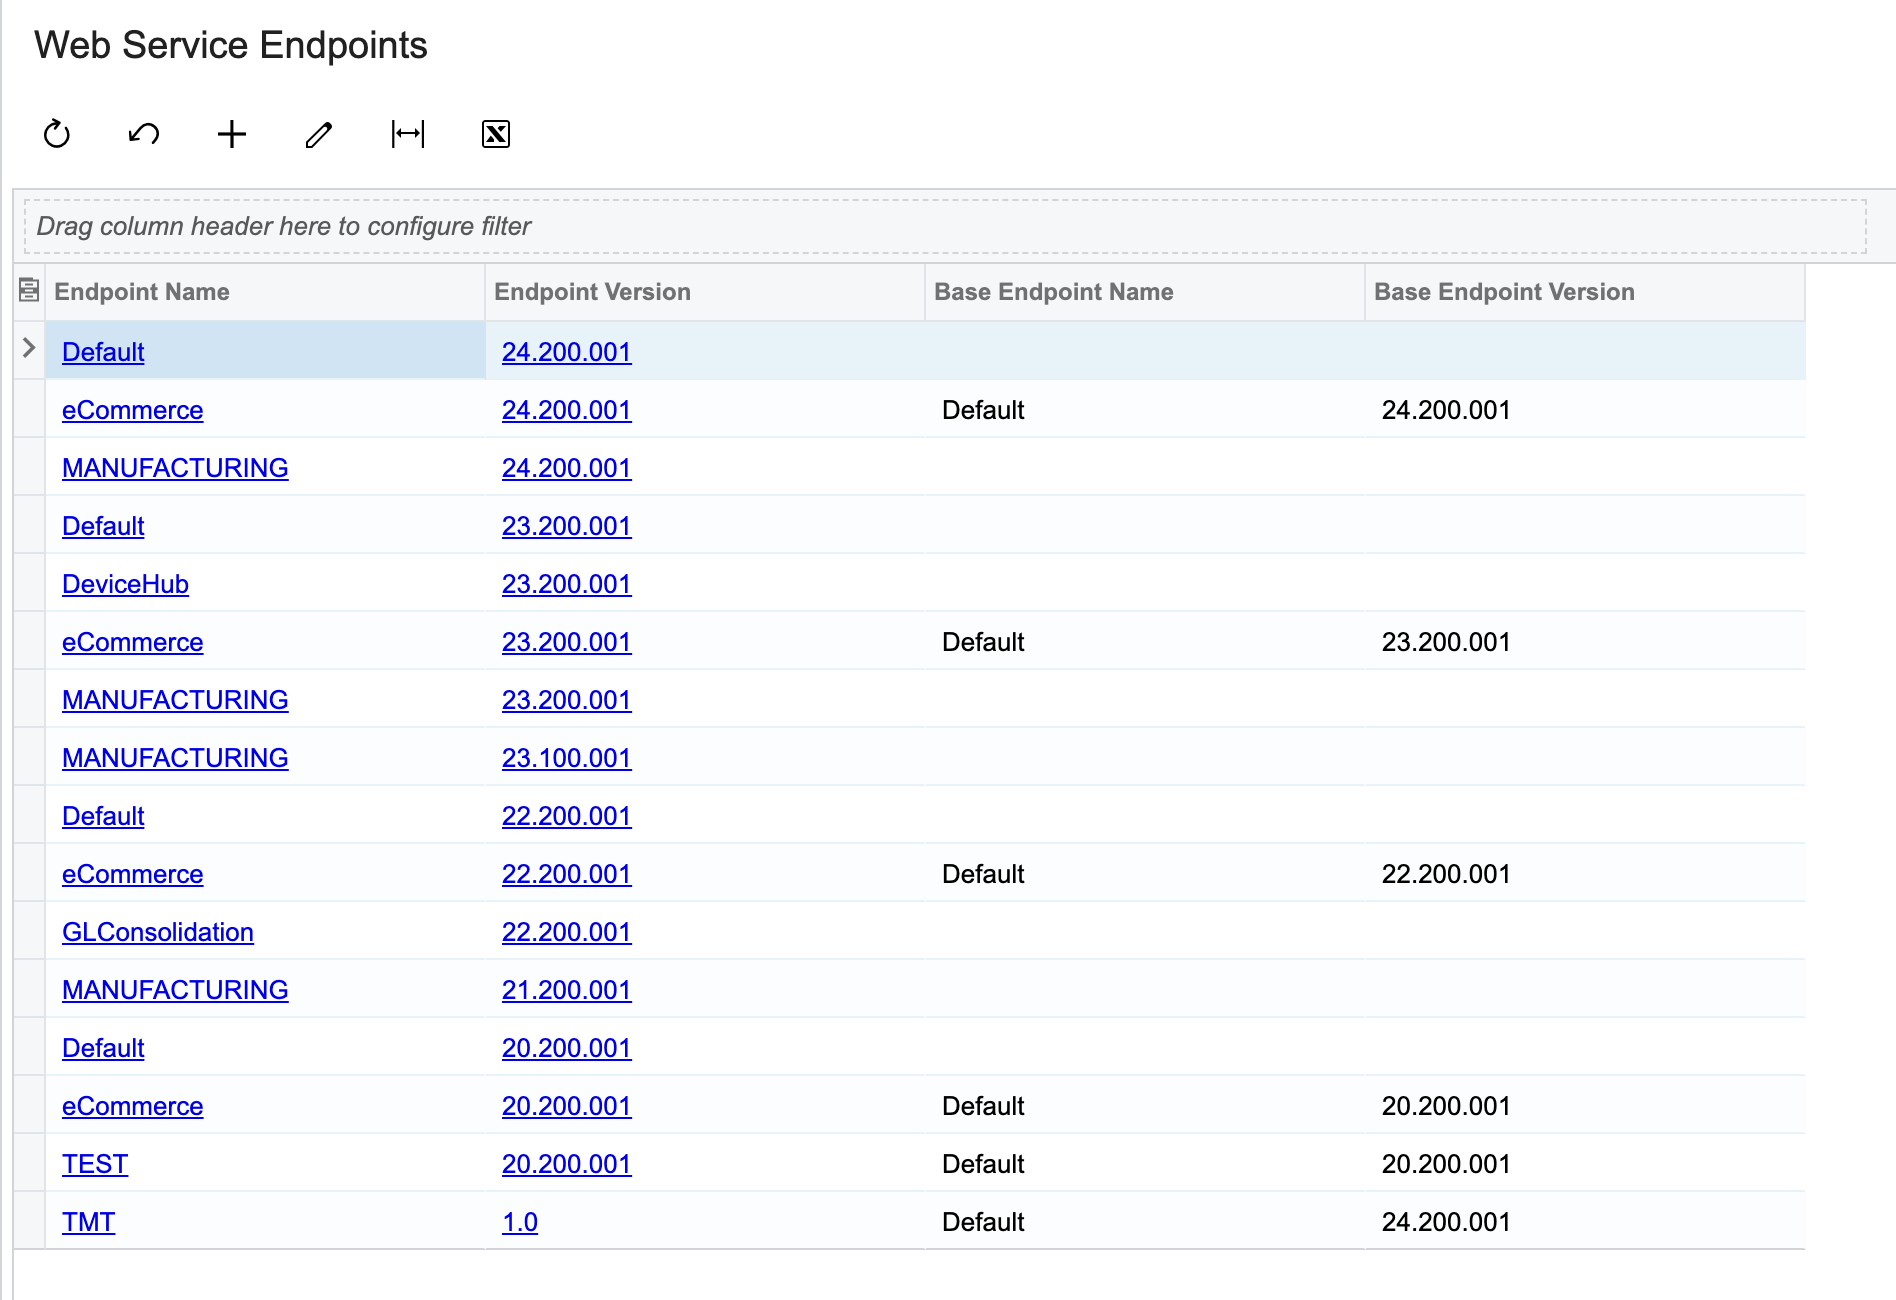The image size is (1896, 1300).
Task: Expand the selected Default 24.200.001 row arrow
Action: (x=29, y=348)
